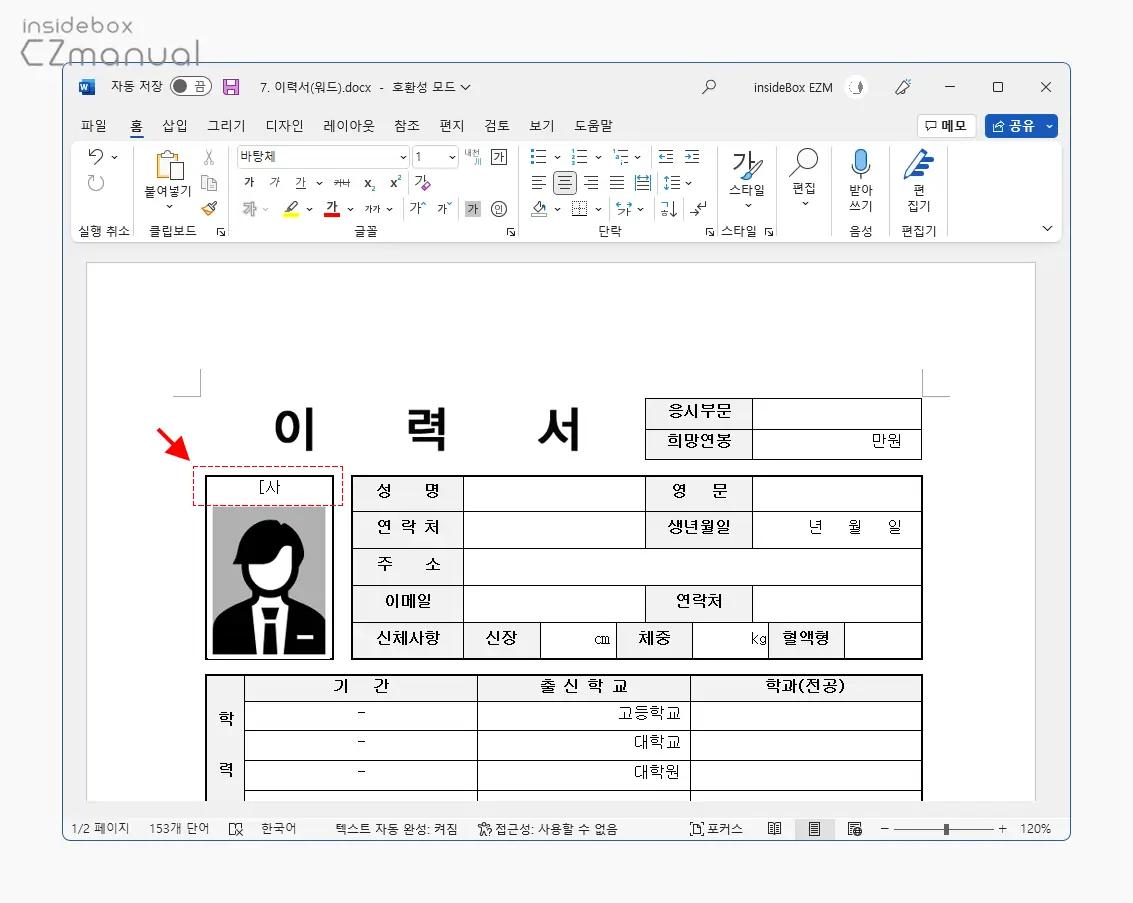Switch to Web Layout view

854,829
